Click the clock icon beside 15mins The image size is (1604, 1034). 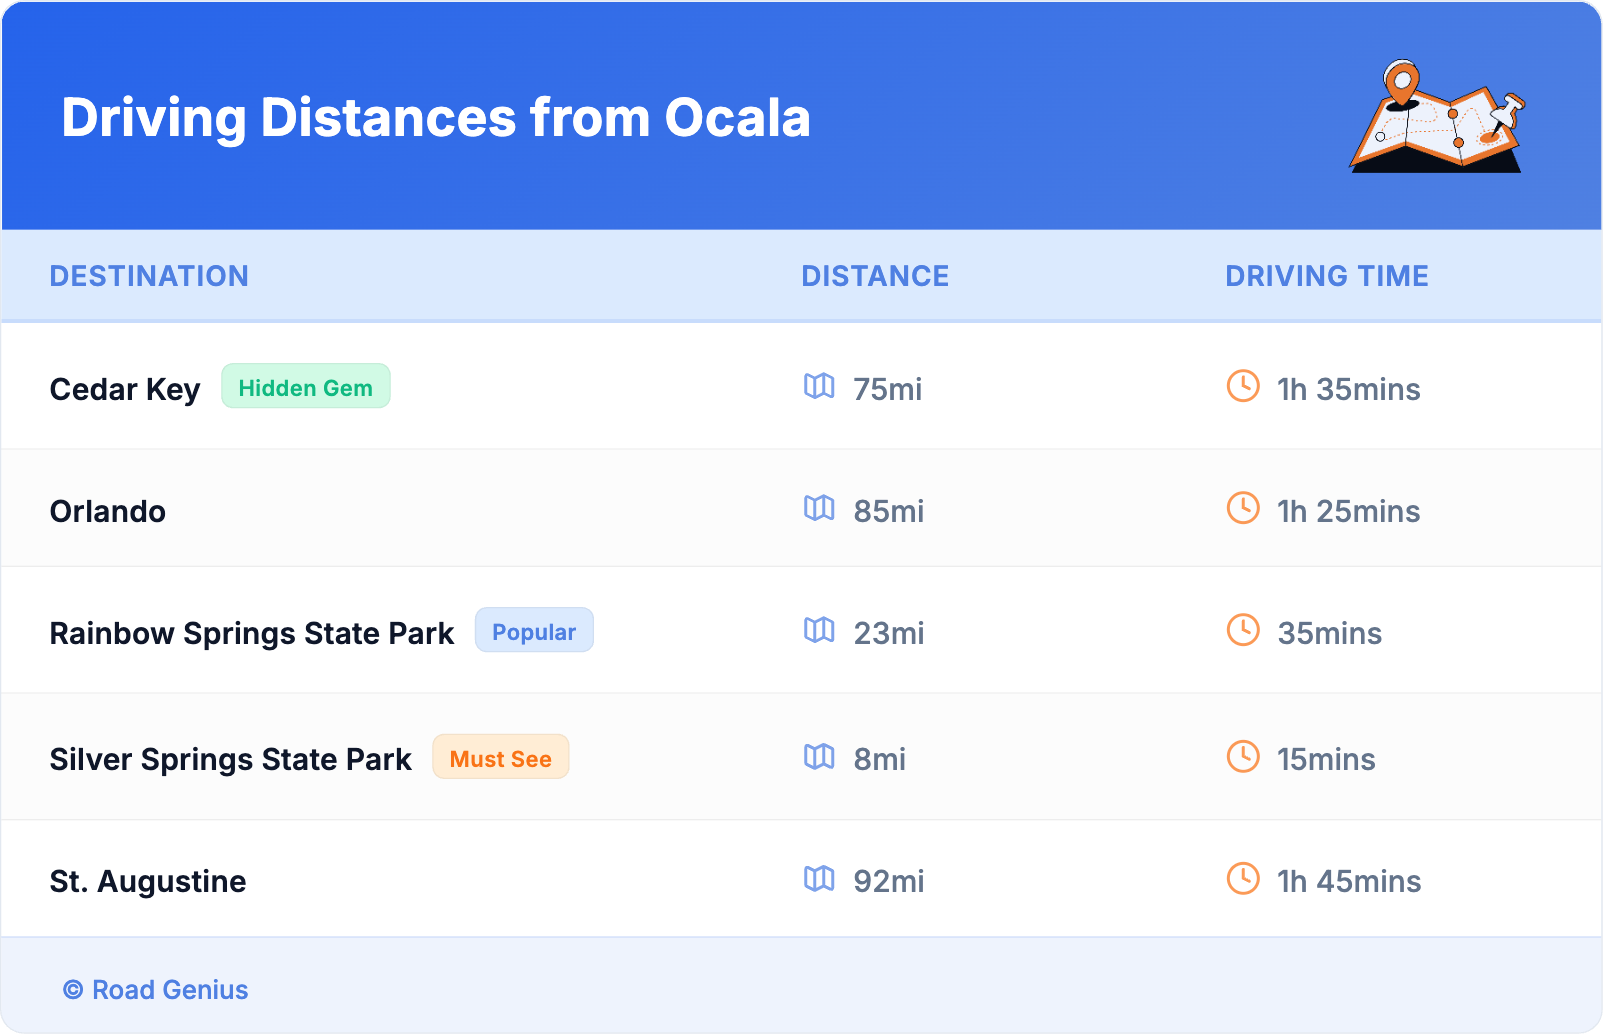click(x=1243, y=756)
